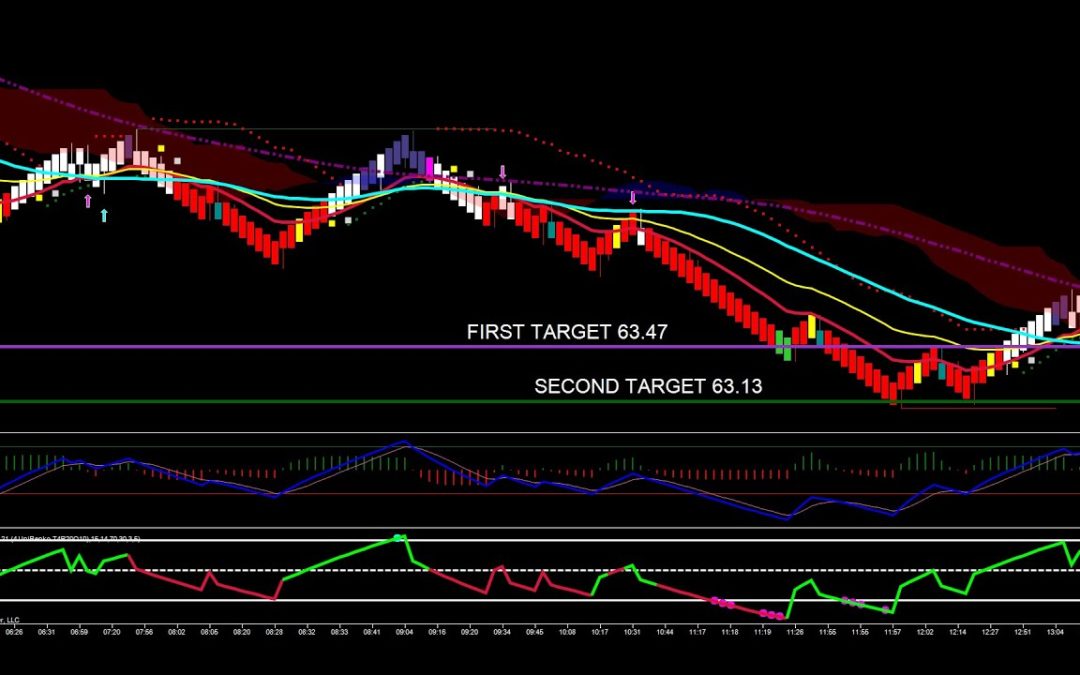Click the 09:04 time axis label

tap(405, 632)
